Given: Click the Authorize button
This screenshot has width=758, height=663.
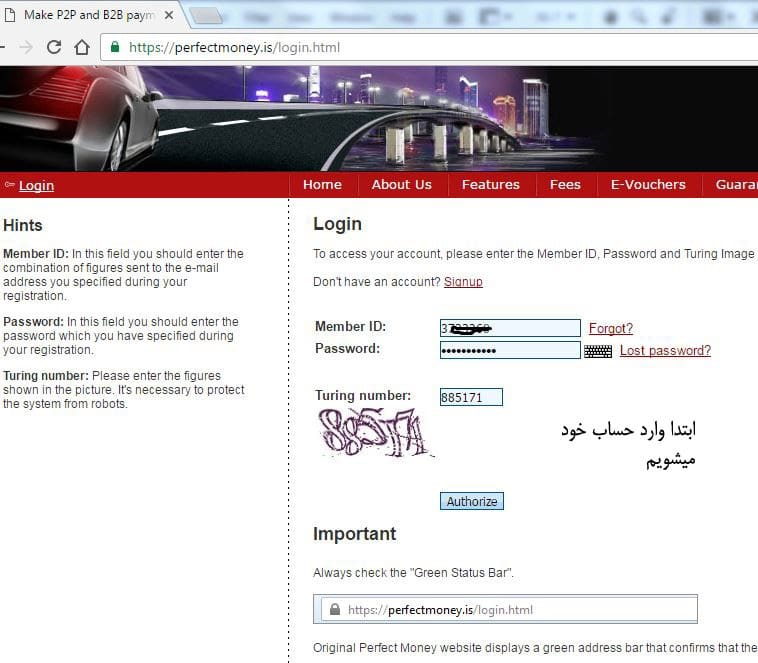Looking at the screenshot, I should click(472, 501).
